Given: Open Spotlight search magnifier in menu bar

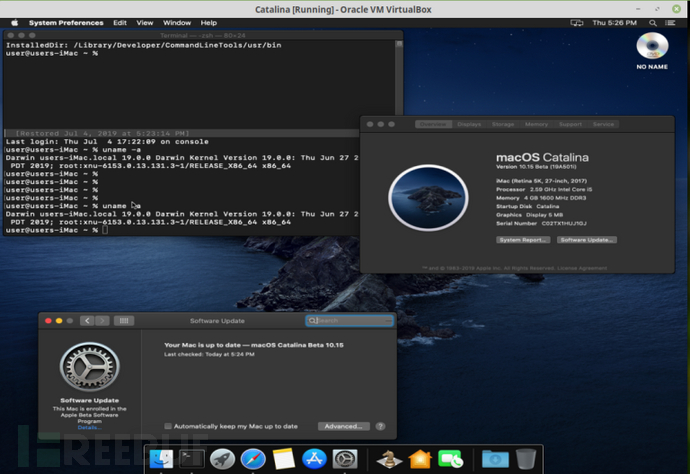Looking at the screenshot, I should click(653, 23).
